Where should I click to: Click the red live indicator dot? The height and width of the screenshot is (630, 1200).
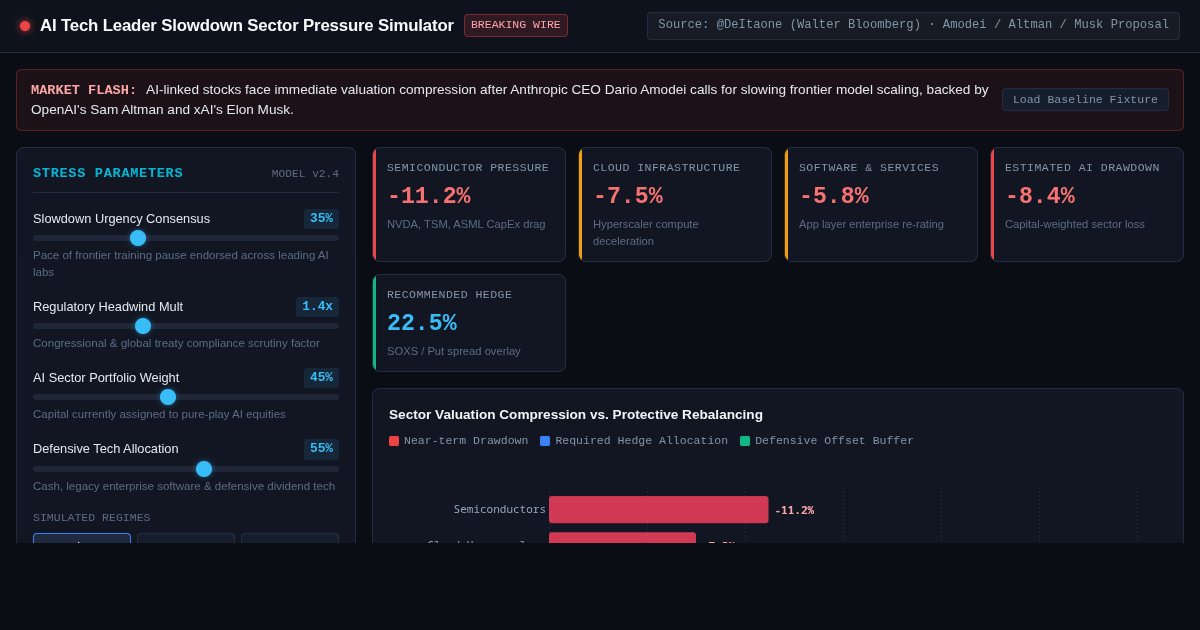25,26
